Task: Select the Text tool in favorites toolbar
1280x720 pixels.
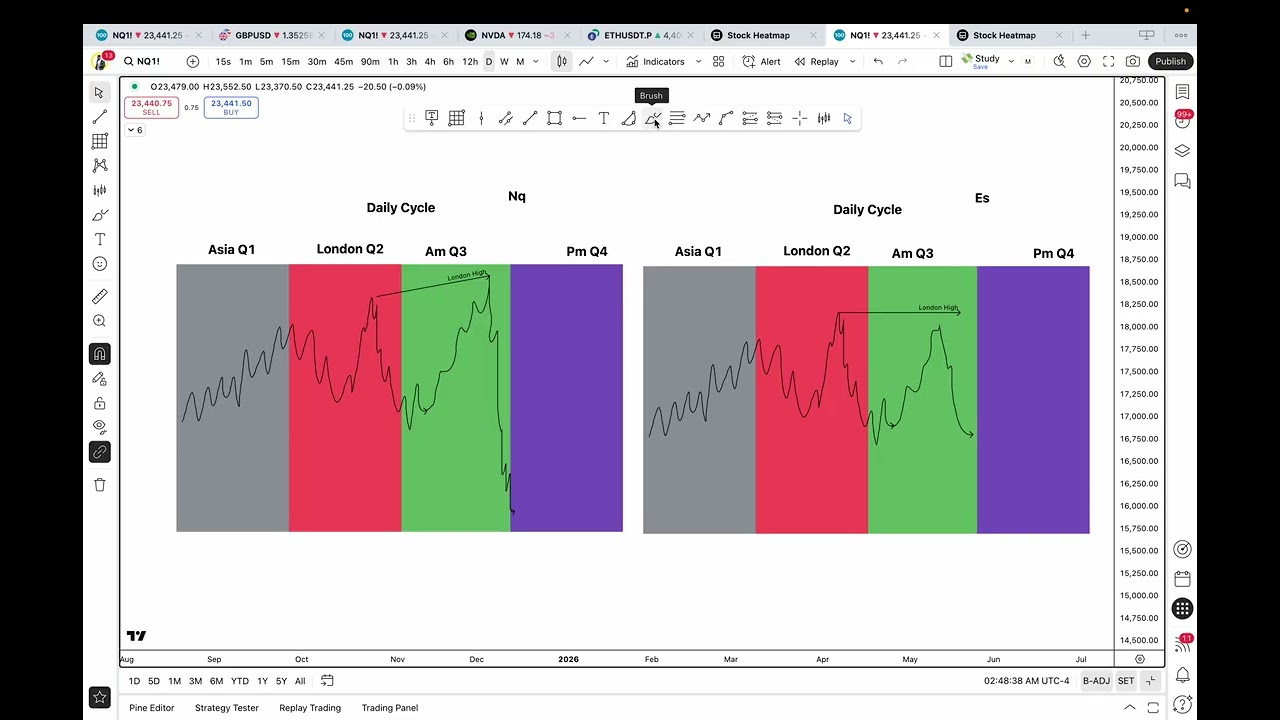Action: click(604, 118)
